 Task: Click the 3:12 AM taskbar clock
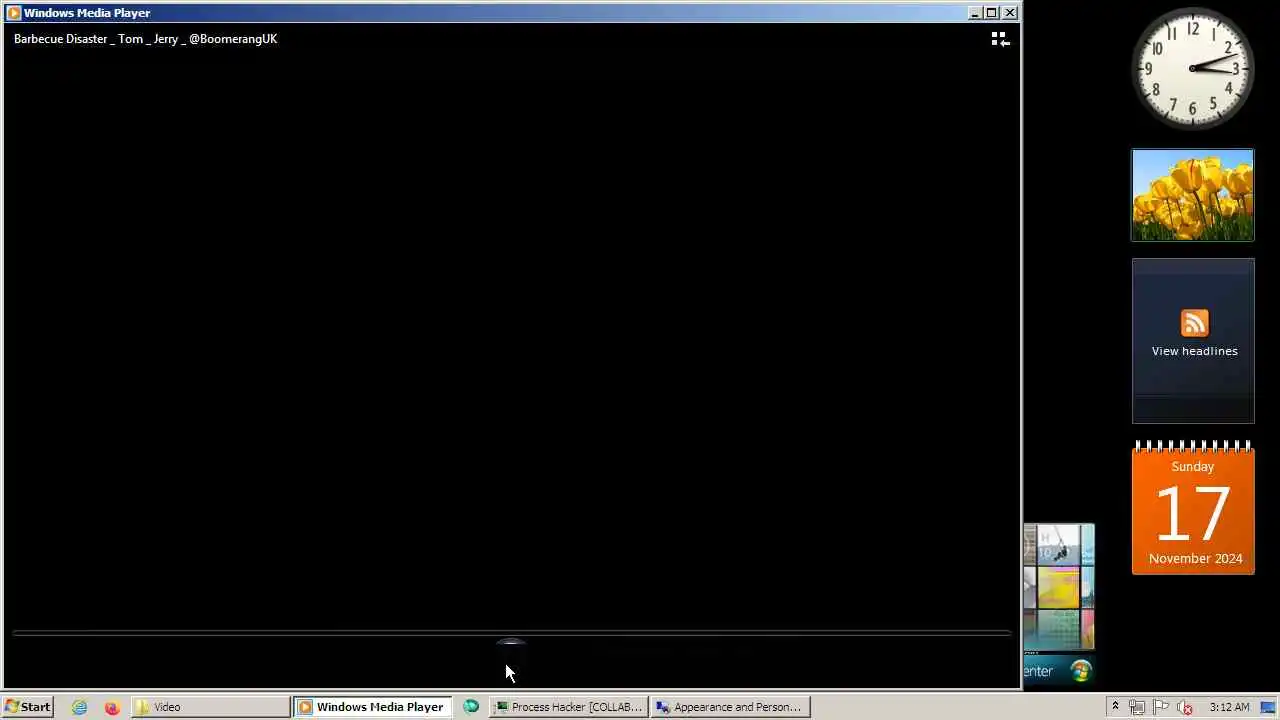(1229, 707)
